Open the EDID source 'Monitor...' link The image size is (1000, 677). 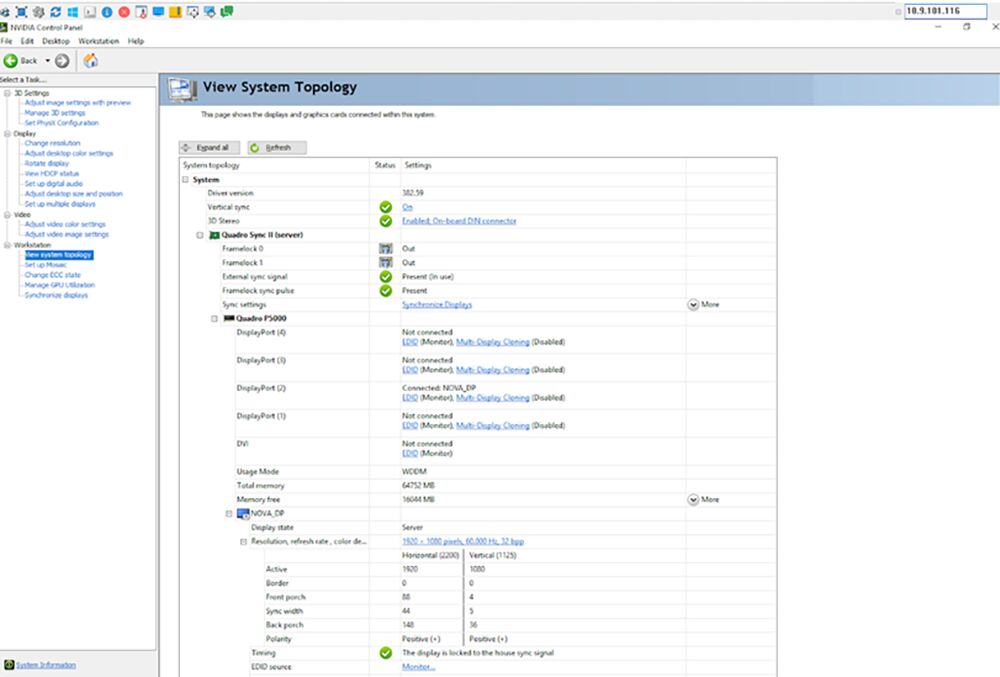click(418, 667)
